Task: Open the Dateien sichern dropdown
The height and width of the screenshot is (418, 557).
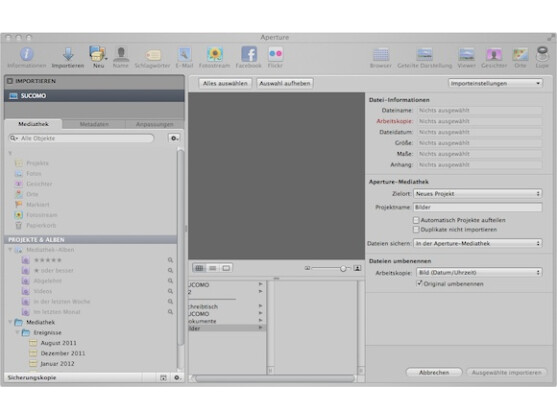Action: click(x=477, y=244)
